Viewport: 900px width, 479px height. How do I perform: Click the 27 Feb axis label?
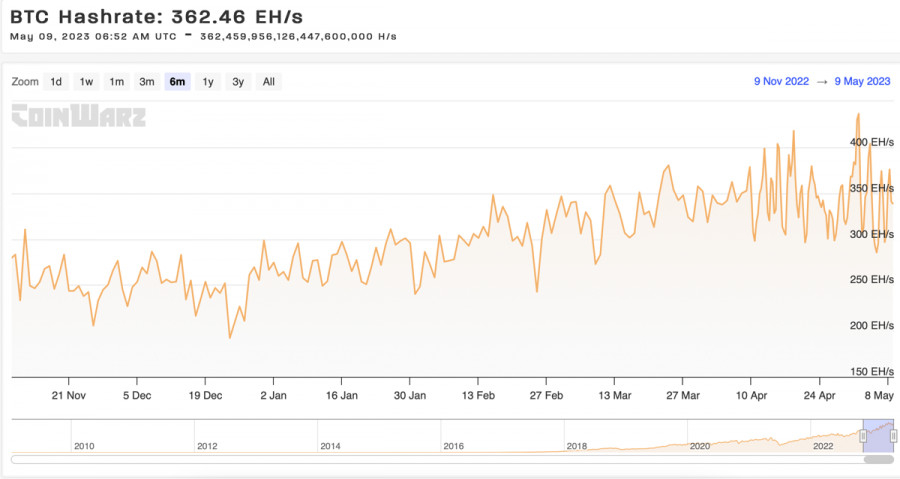[546, 395]
